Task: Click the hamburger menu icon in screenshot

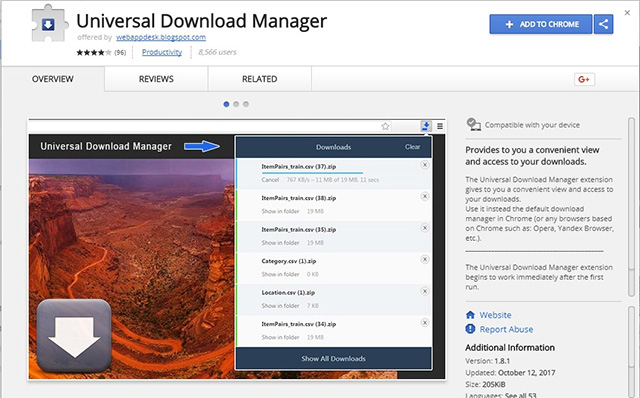Action: 440,126
